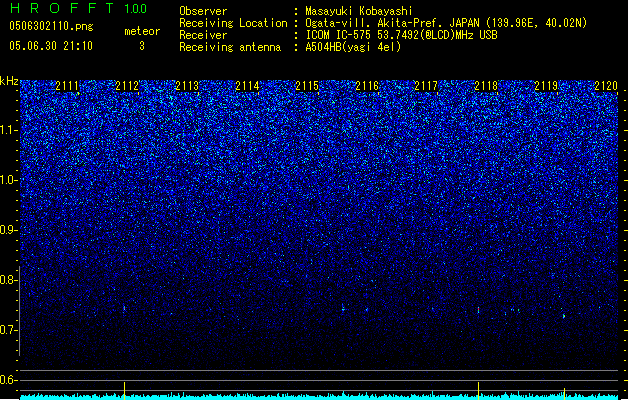
Task: Click location text Ogata-vill. Akita-Pref. JAPAN
Action: point(392,23)
